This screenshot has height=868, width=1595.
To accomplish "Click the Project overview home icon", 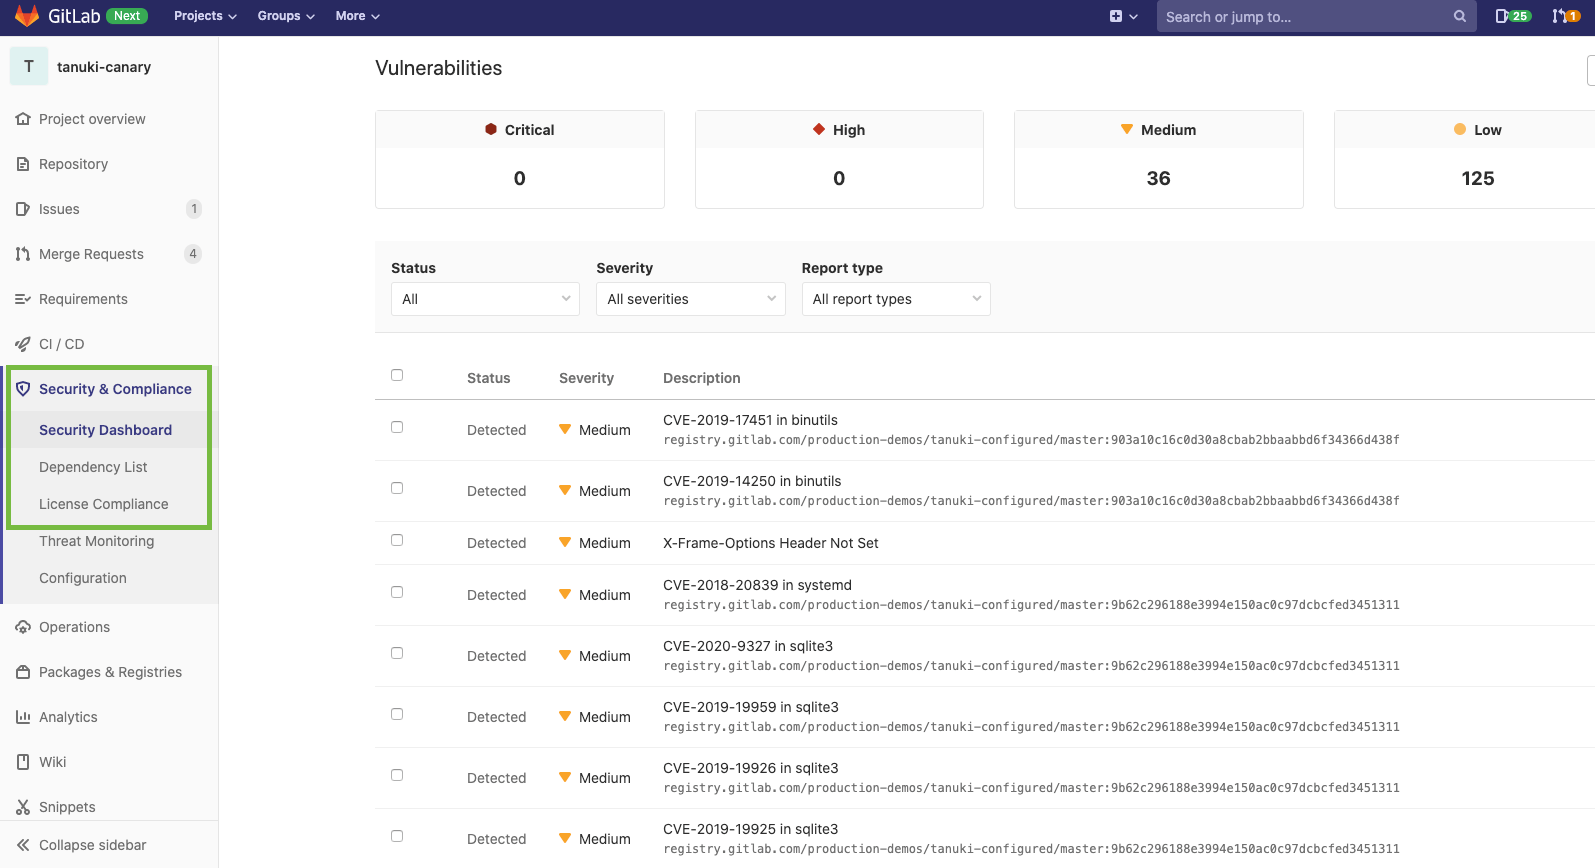I will pos(23,119).
